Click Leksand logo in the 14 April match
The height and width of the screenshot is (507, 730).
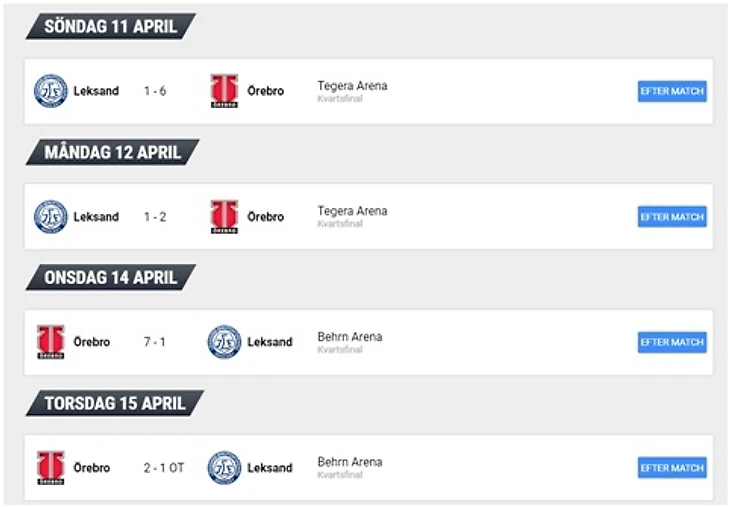[224, 342]
